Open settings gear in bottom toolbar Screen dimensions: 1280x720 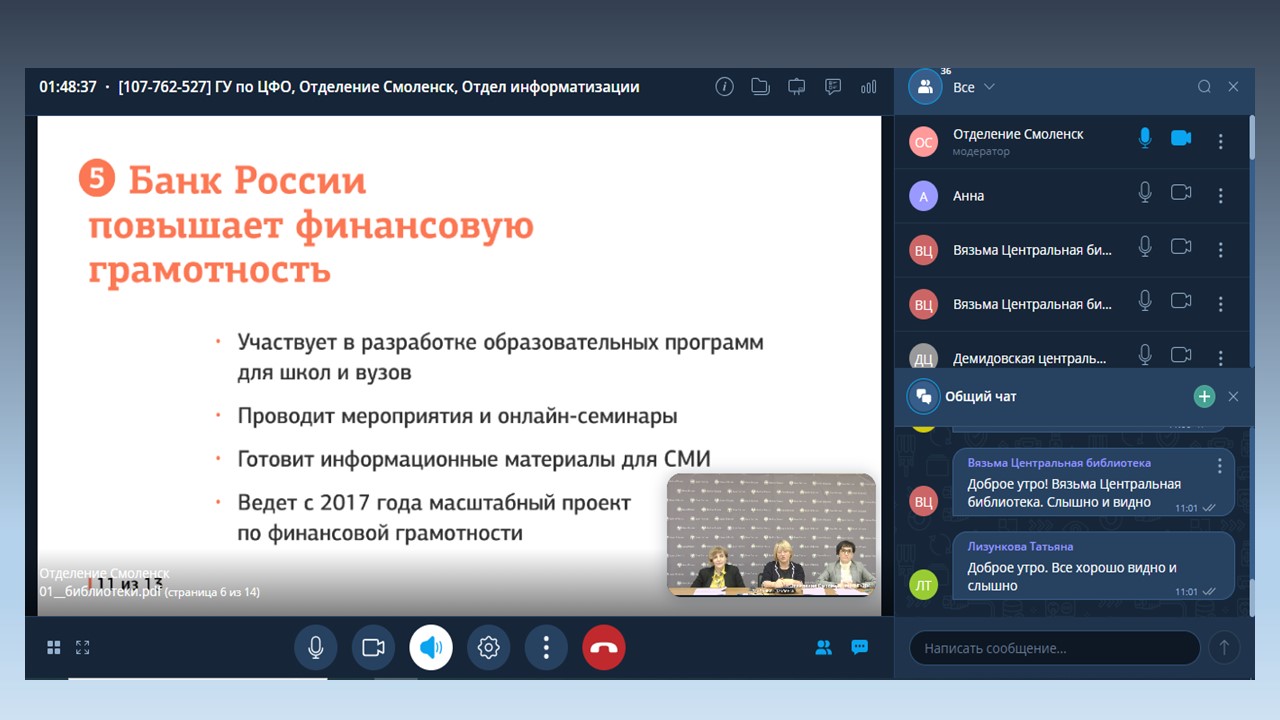pyautogui.click(x=488, y=648)
